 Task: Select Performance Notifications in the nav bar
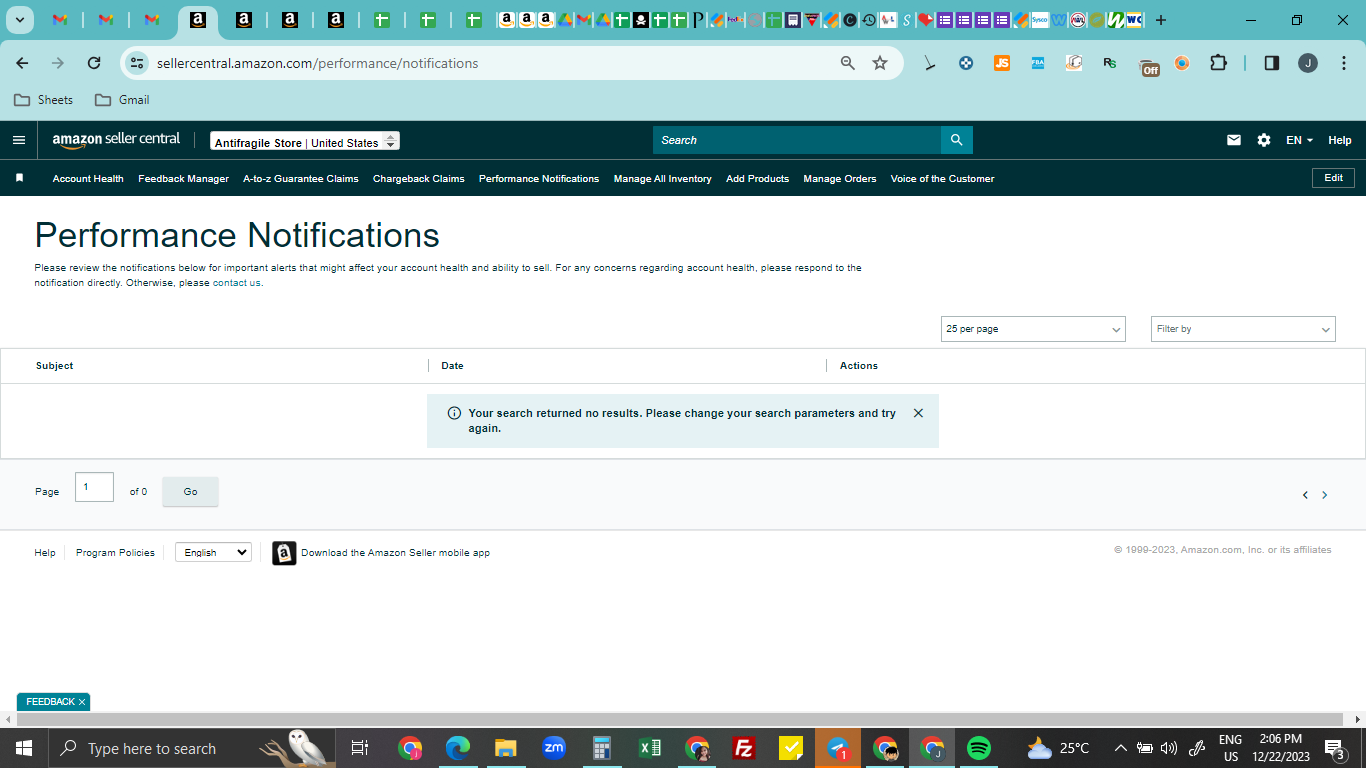(x=539, y=179)
